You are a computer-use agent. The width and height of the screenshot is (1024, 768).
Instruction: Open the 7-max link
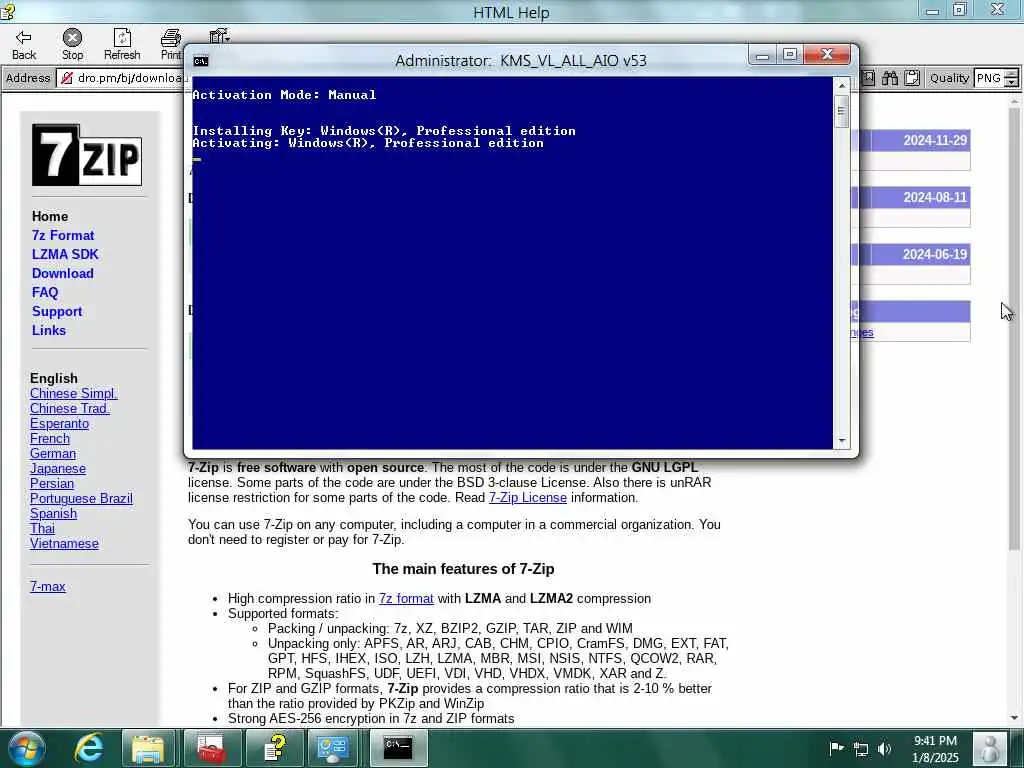click(x=48, y=586)
